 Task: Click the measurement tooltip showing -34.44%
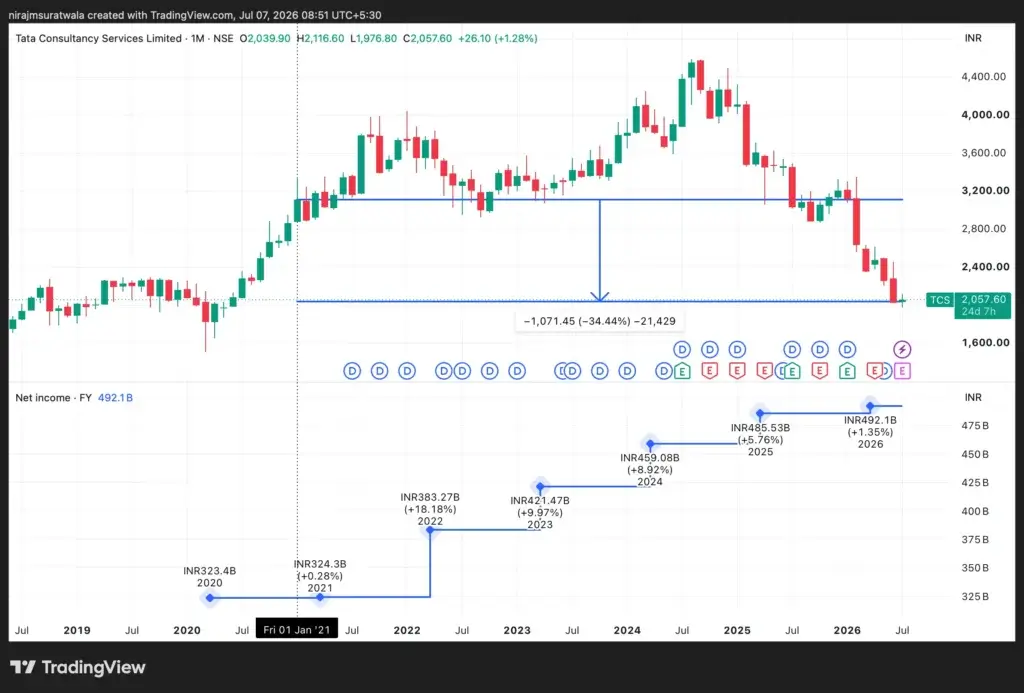[x=600, y=321]
